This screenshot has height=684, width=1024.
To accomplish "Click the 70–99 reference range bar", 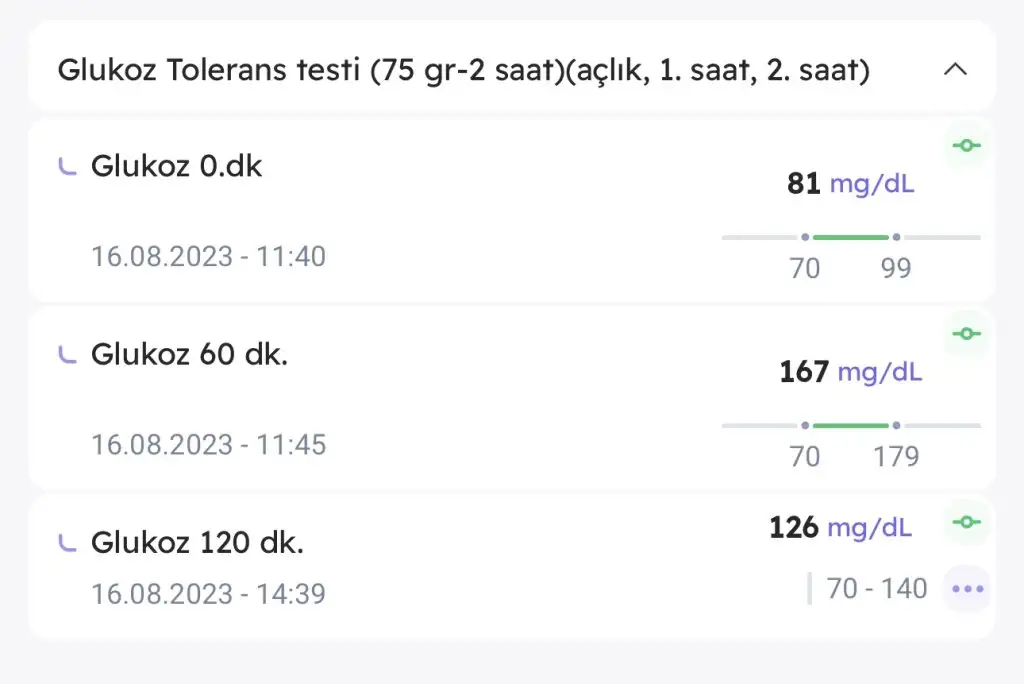I will coord(851,238).
